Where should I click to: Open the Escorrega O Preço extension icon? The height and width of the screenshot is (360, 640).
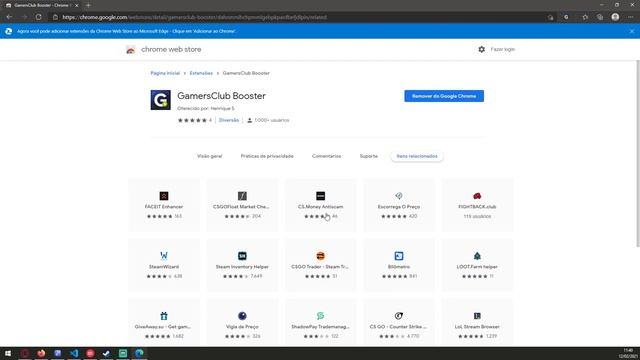pyautogui.click(x=399, y=196)
